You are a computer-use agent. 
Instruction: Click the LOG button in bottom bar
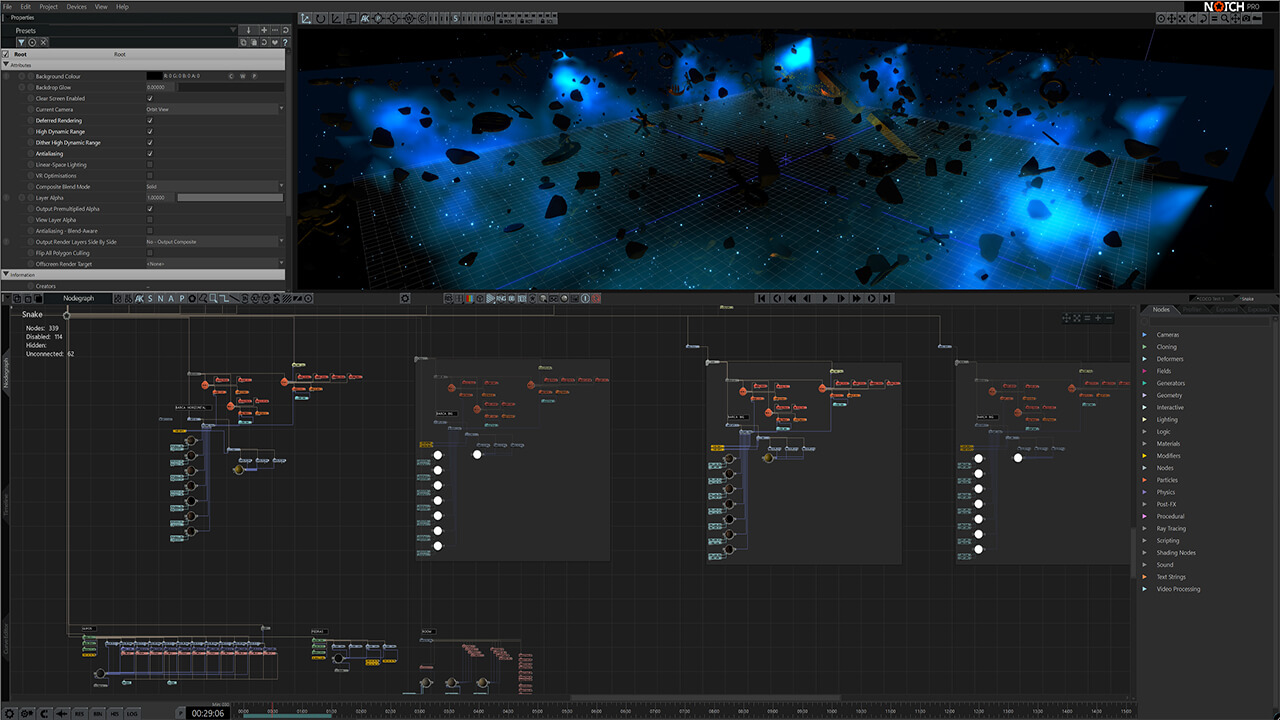tap(133, 713)
